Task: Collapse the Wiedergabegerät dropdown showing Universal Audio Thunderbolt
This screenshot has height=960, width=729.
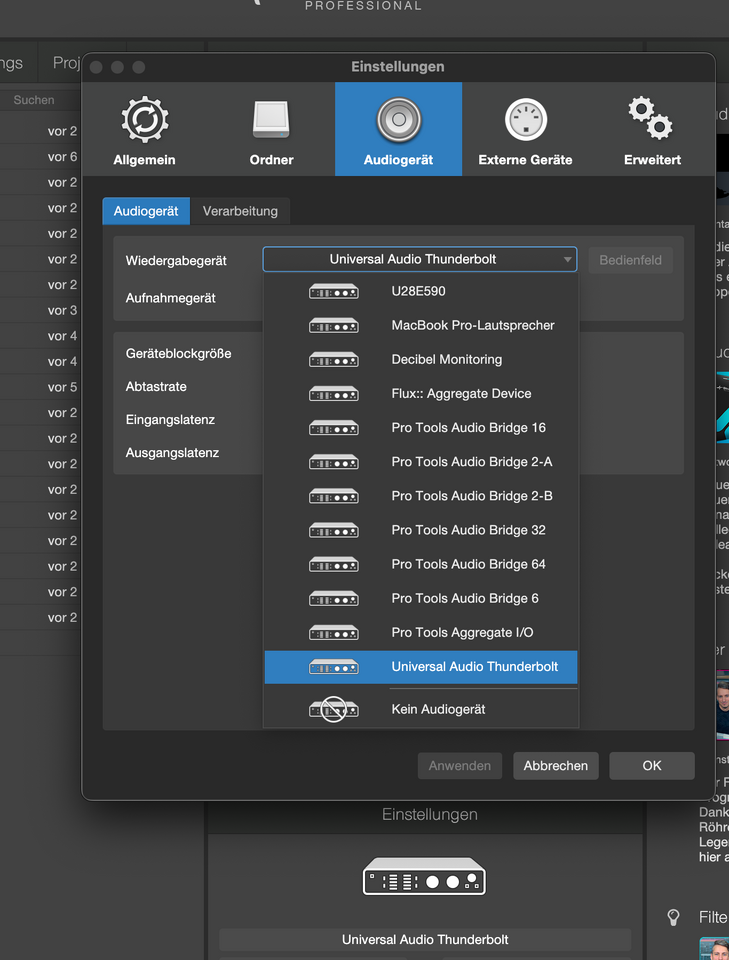Action: click(420, 260)
